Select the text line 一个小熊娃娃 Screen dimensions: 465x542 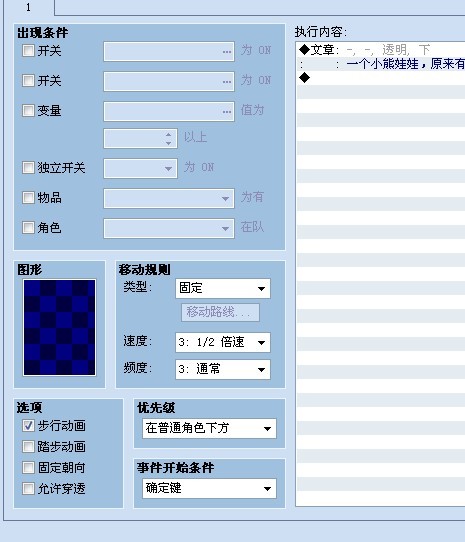coord(381,64)
